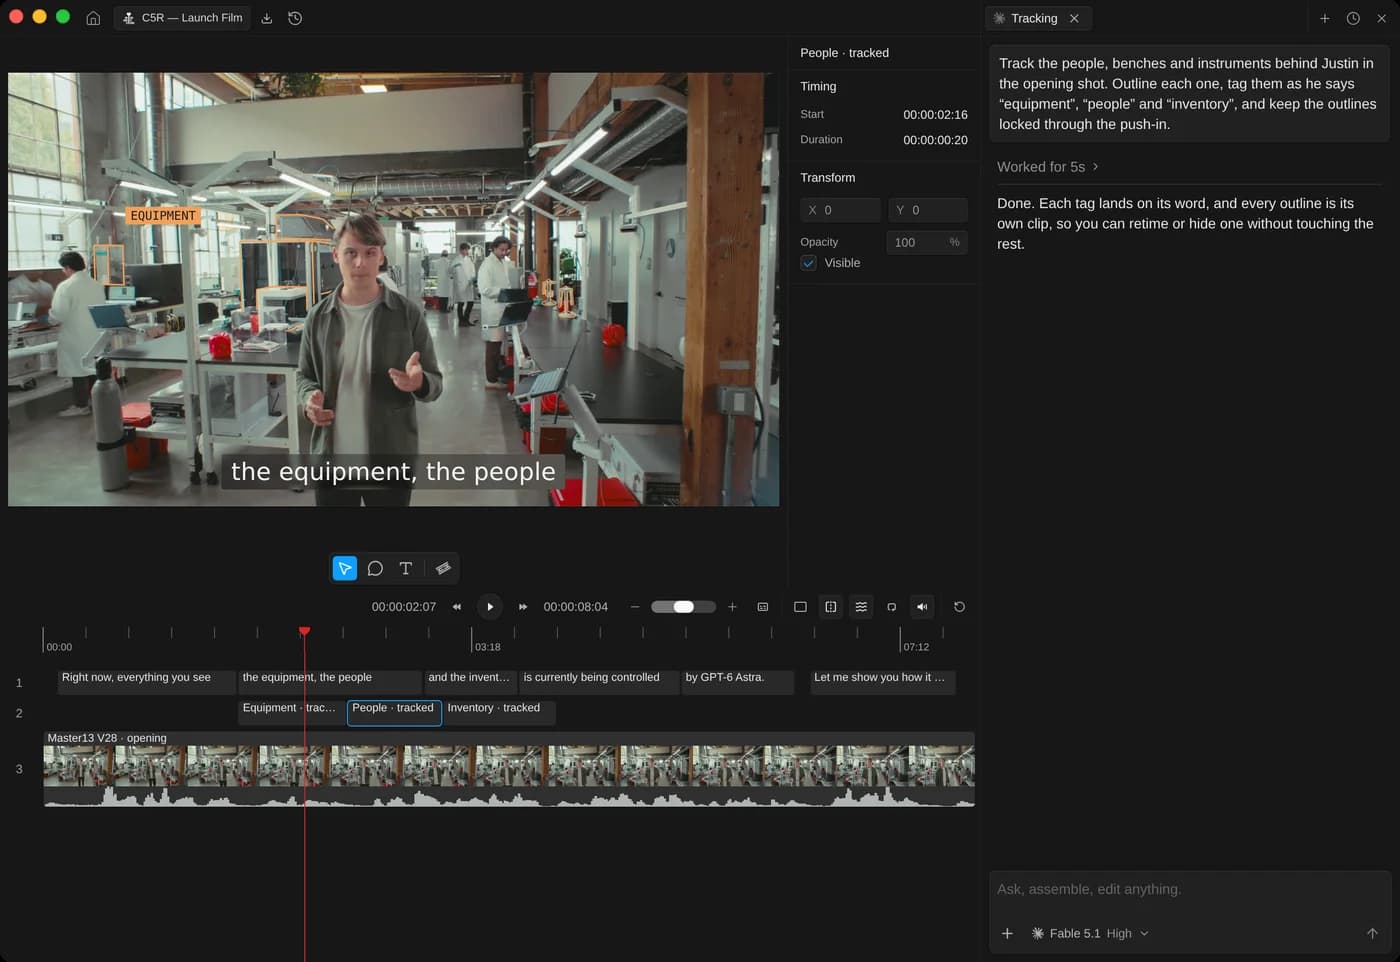
Task: Toggle the audio waveform display
Action: click(861, 607)
